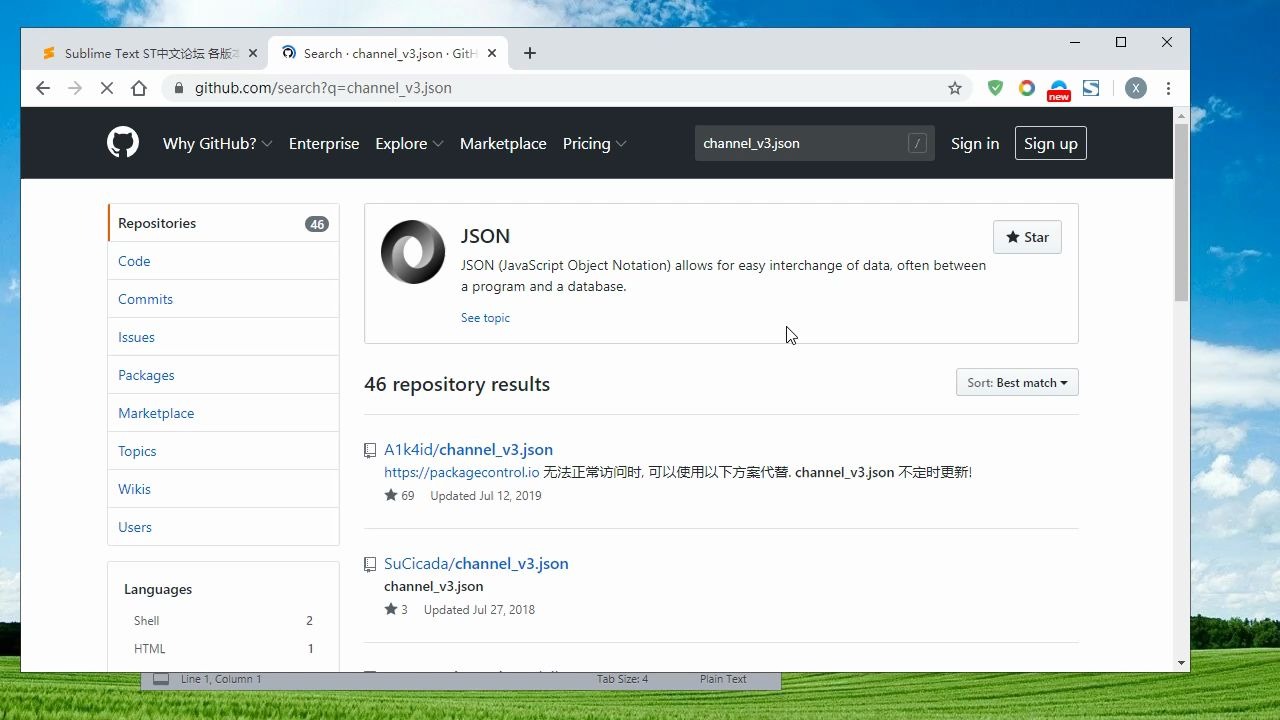Click the repo icon beside SuCicada/channel_v3.json
1280x720 pixels.
tap(370, 564)
